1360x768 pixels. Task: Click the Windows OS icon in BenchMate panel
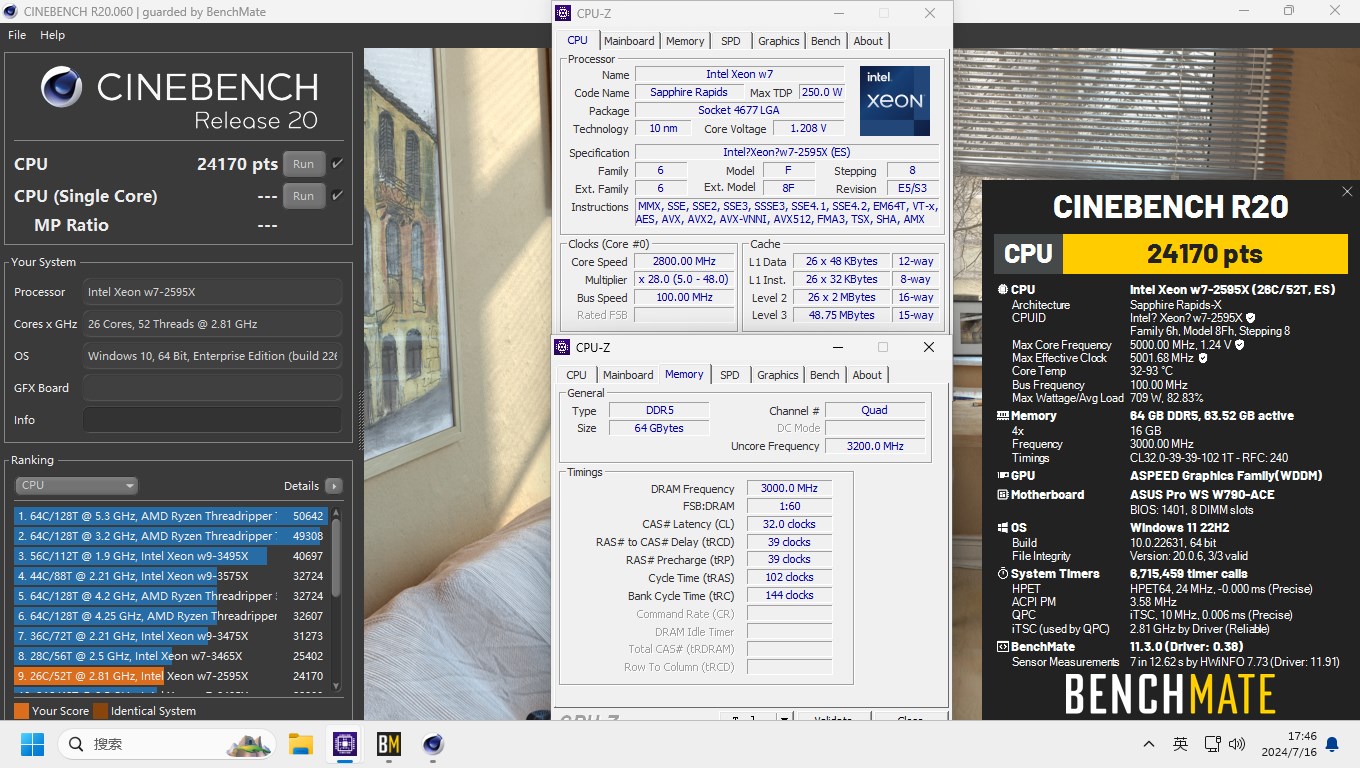pos(1003,528)
